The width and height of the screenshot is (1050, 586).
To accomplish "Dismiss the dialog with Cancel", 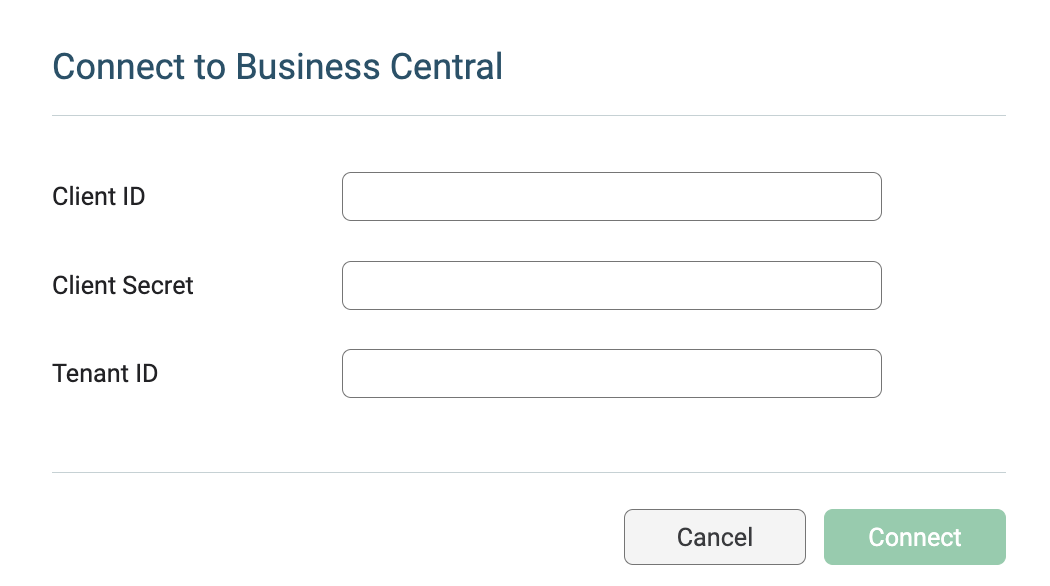I will click(x=715, y=536).
